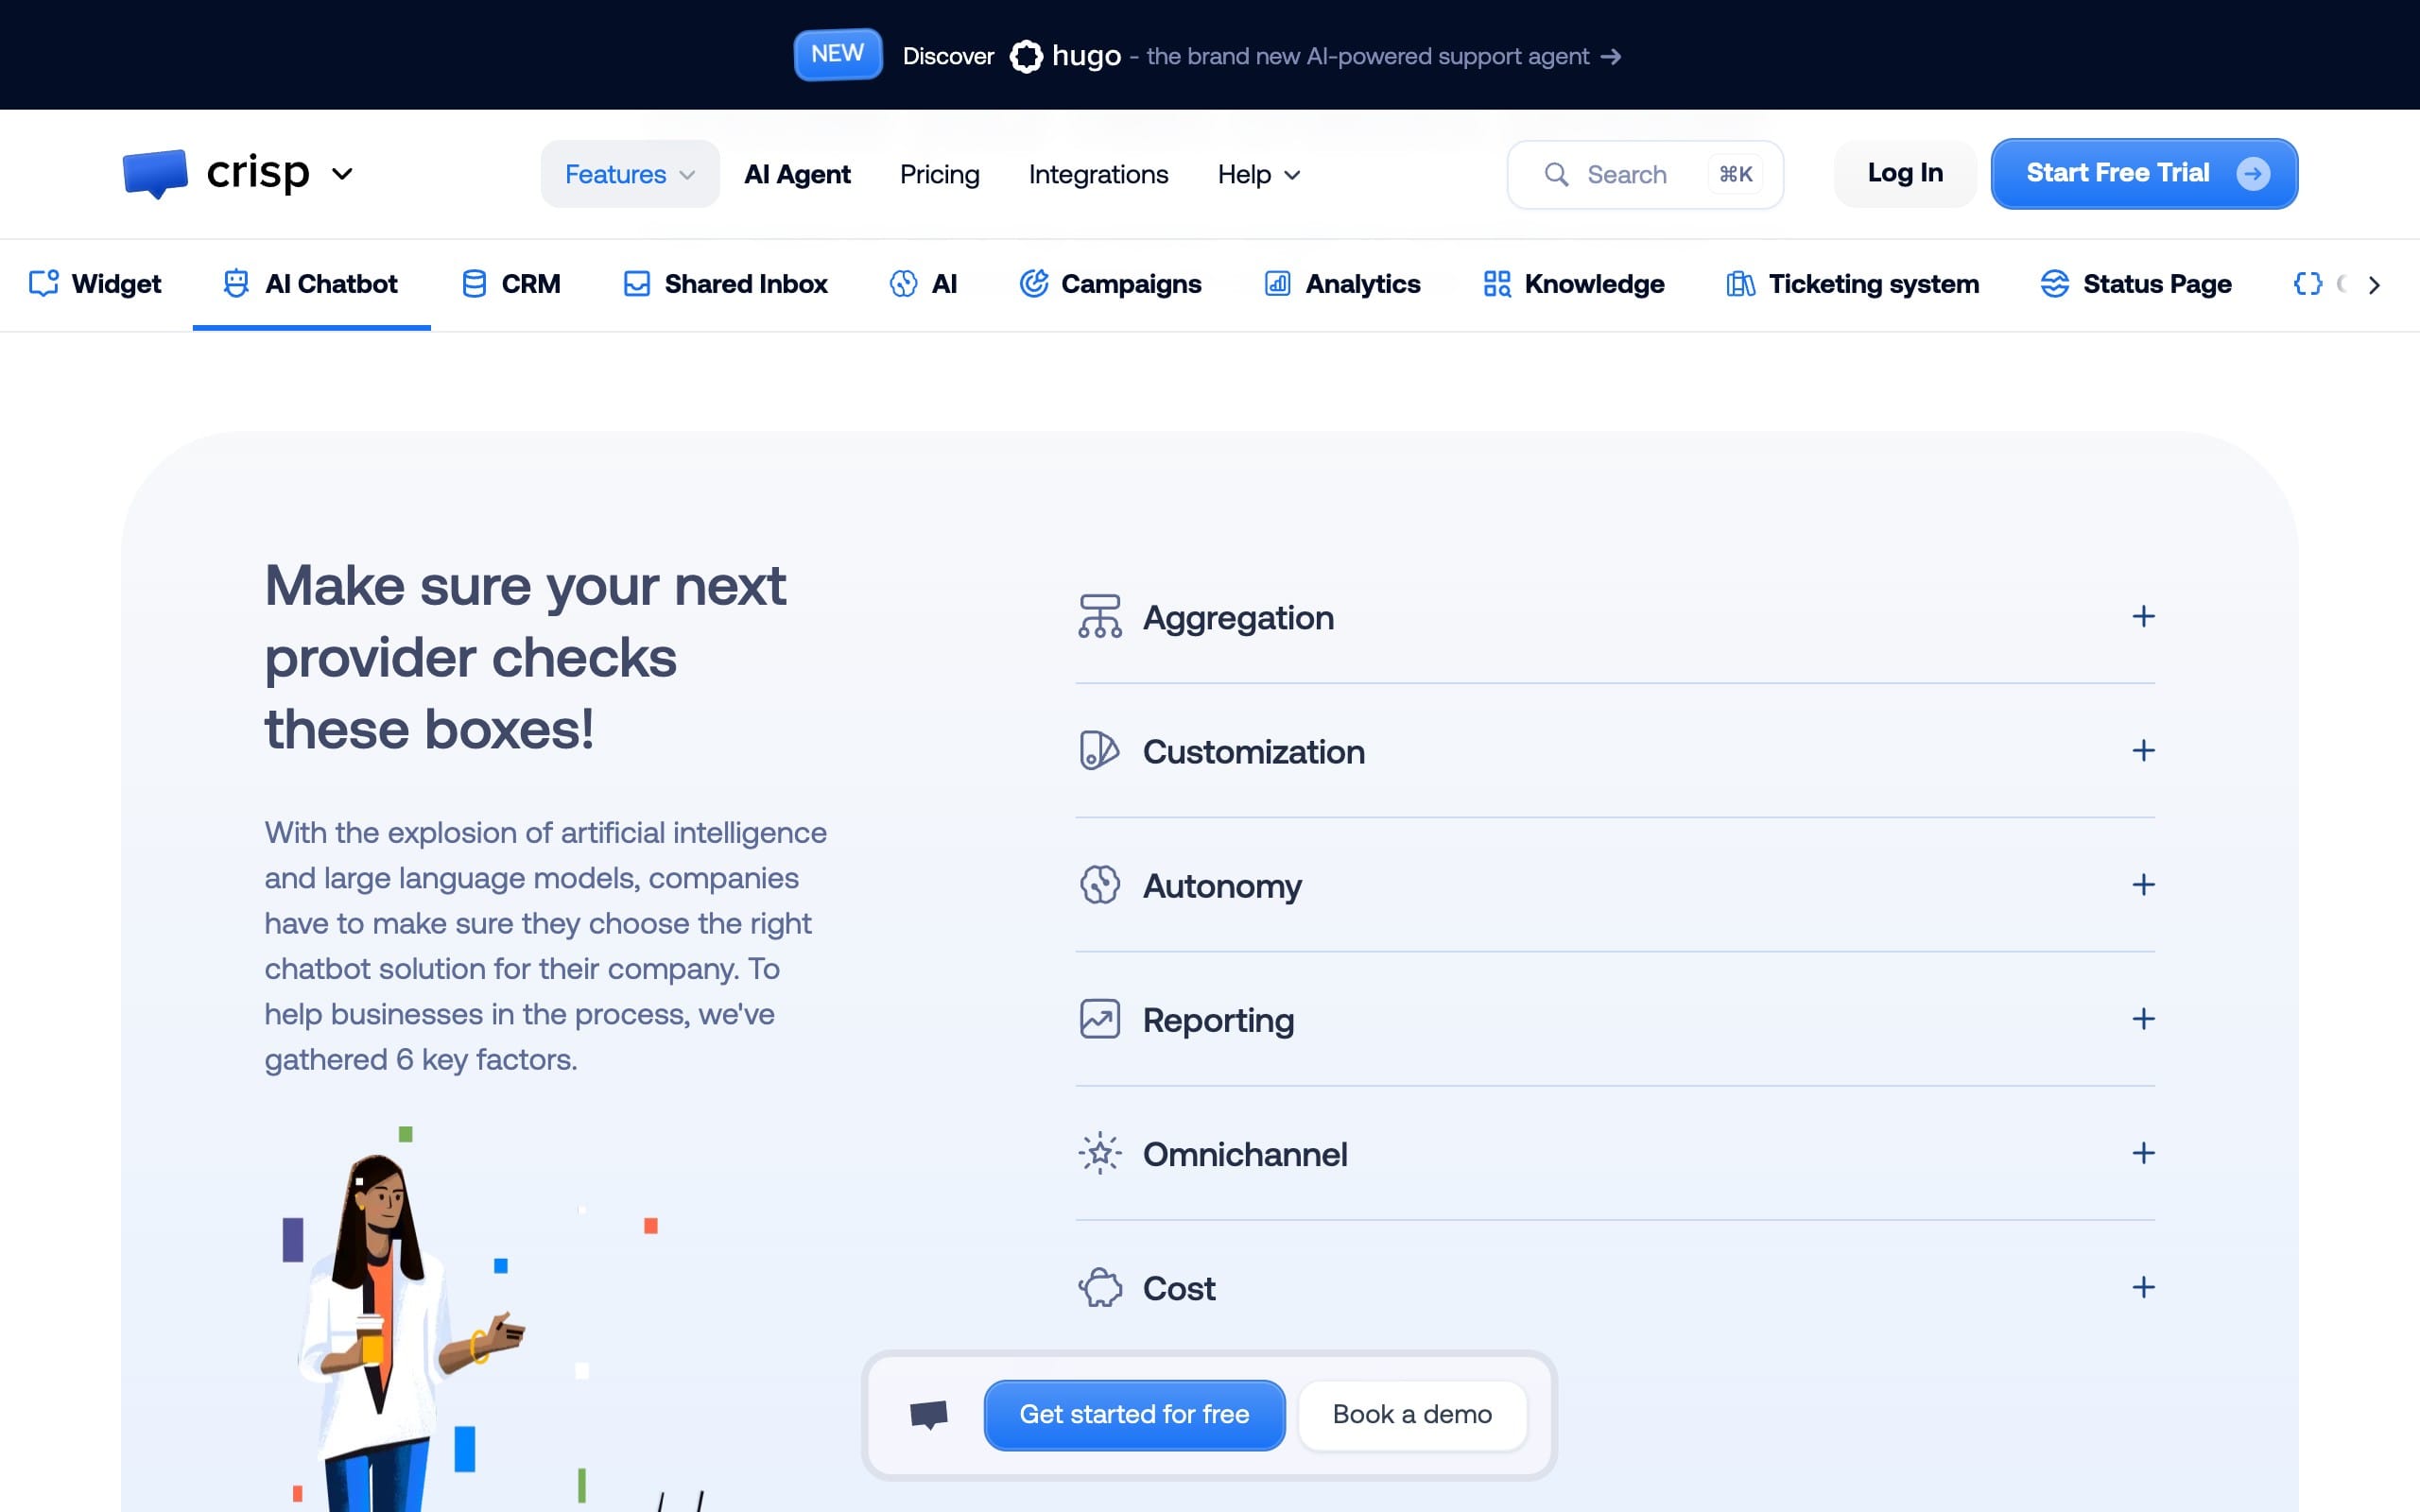Viewport: 2420px width, 1512px height.
Task: Click the Autonomy brain icon
Action: point(1100,884)
